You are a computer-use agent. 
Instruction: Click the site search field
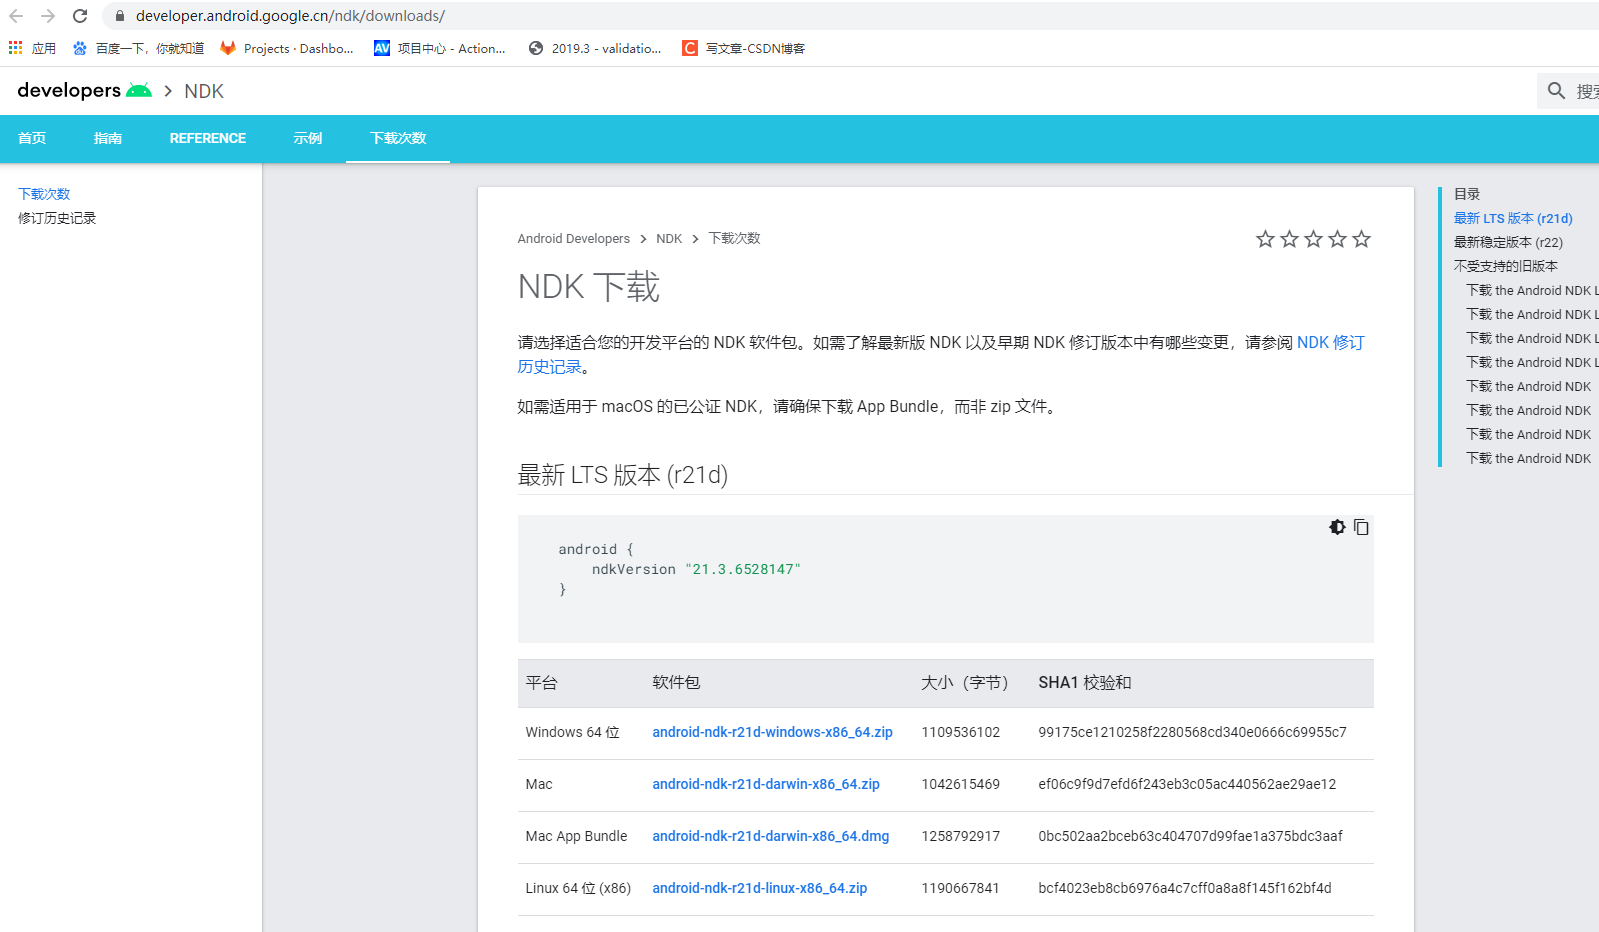(1570, 91)
